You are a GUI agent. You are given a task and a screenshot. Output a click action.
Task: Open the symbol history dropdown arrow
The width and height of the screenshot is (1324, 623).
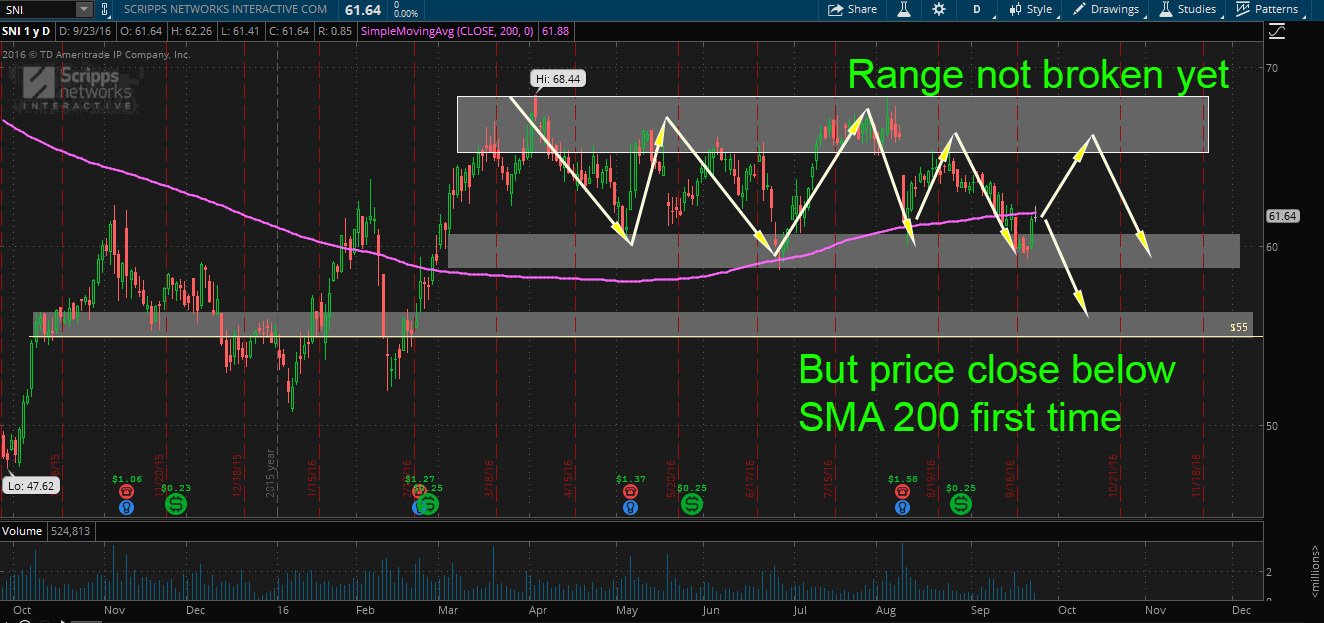pyautogui.click(x=83, y=9)
